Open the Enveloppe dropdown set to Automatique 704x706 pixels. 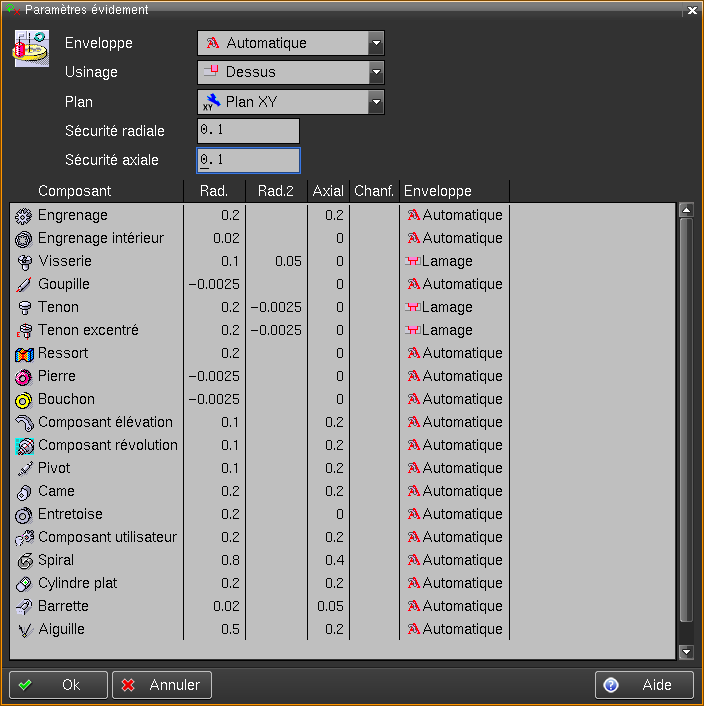click(x=291, y=43)
